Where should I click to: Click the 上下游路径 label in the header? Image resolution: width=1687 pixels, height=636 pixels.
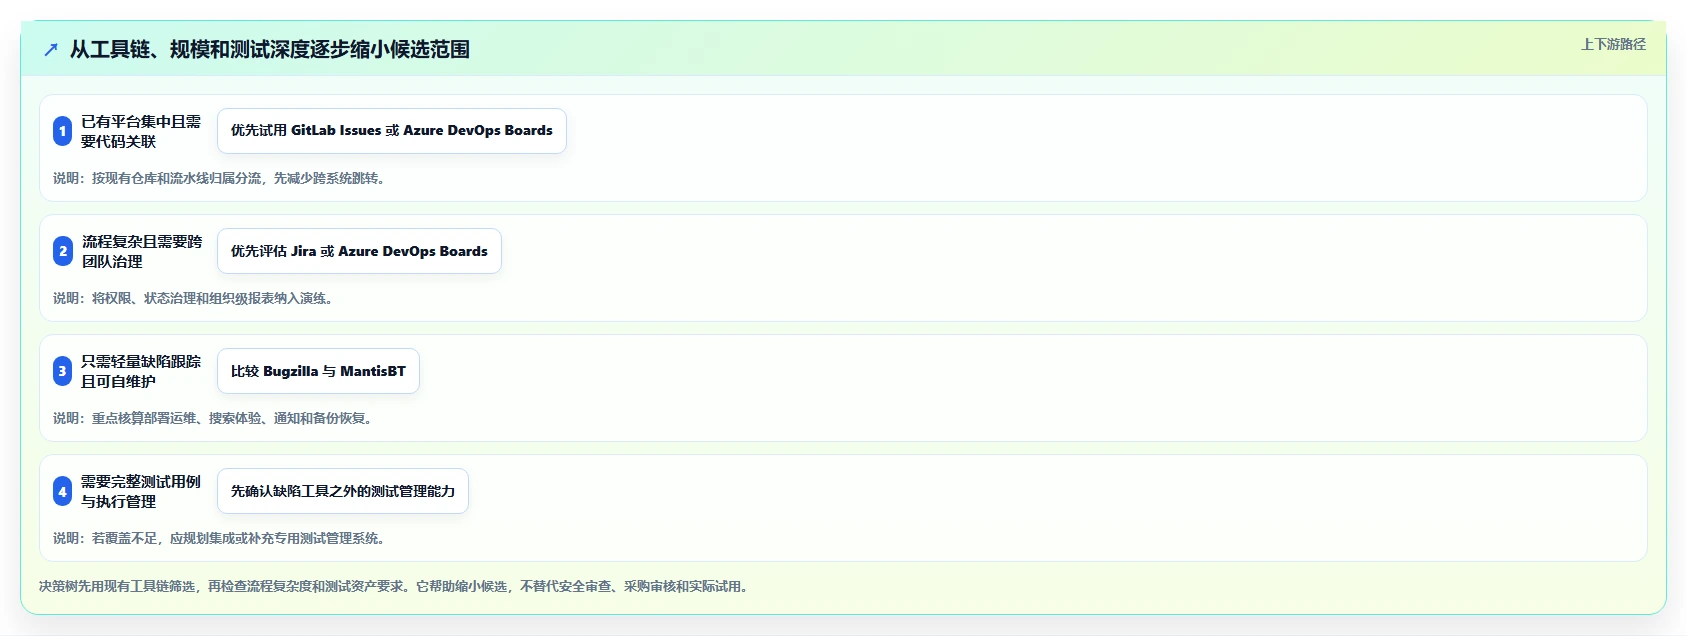point(1613,44)
